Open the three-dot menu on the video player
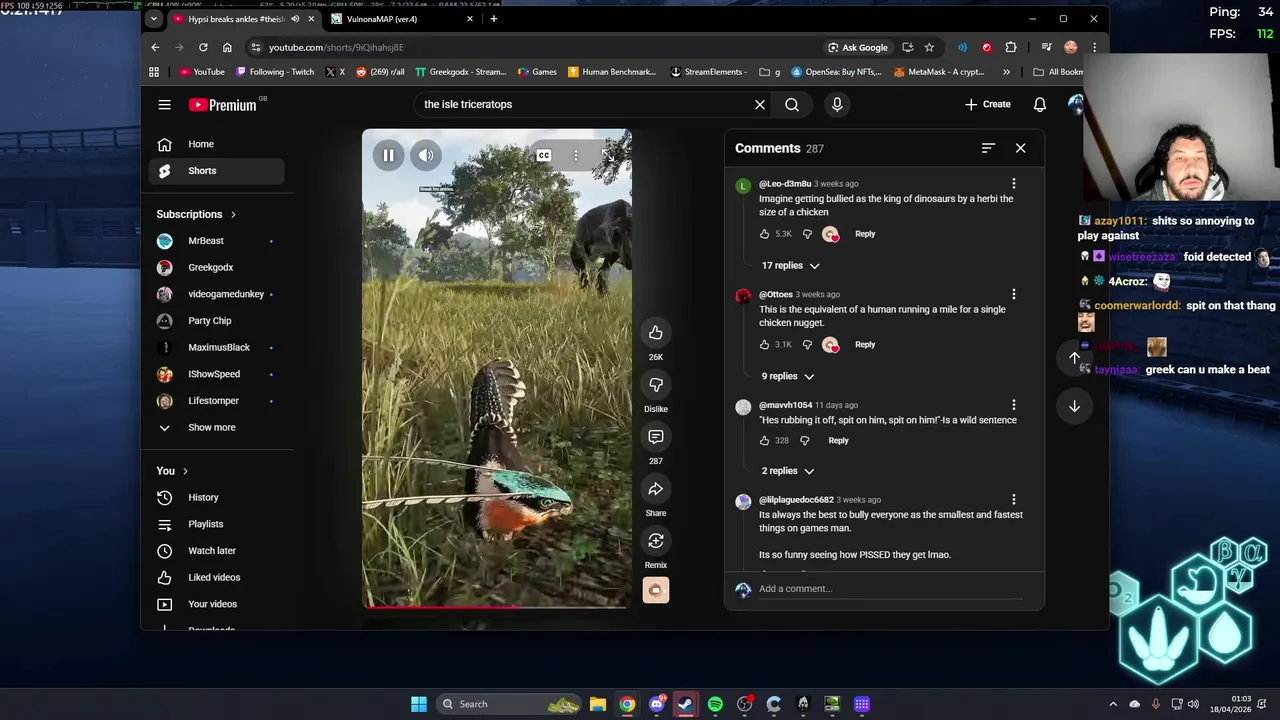This screenshot has width=1280, height=720. pyautogui.click(x=576, y=155)
